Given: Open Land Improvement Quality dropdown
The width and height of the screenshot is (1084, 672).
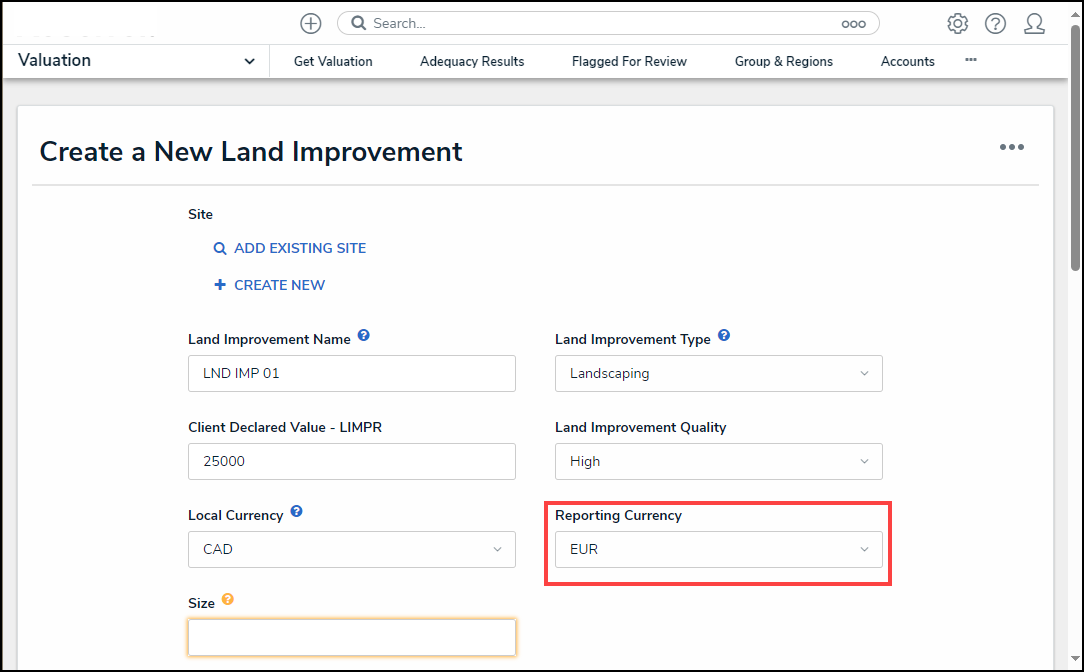Looking at the screenshot, I should (x=718, y=461).
